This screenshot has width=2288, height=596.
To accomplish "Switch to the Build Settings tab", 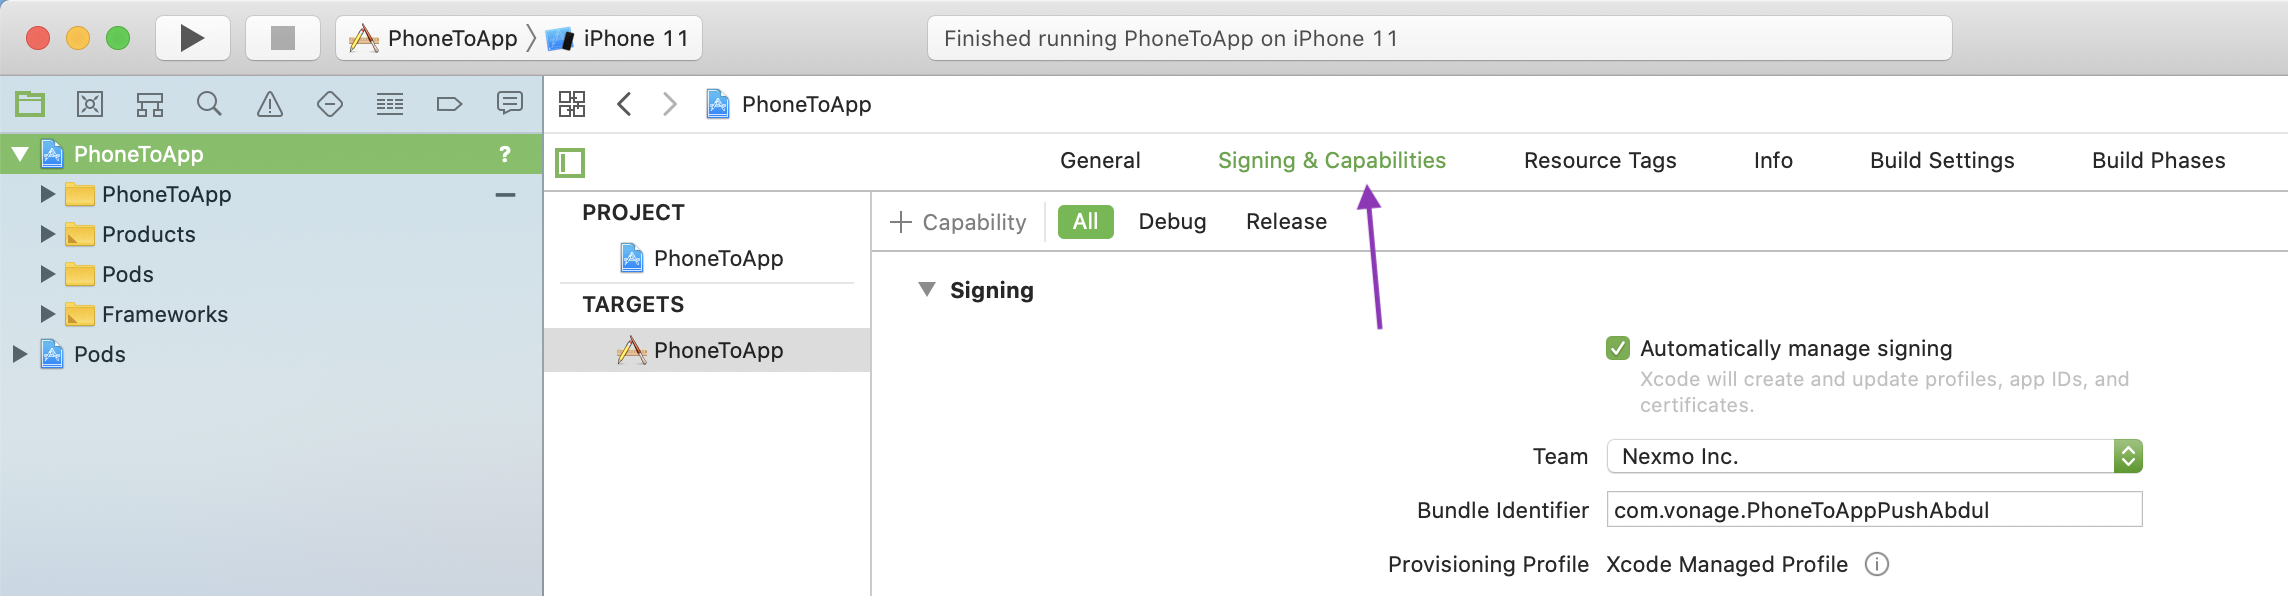I will (x=1941, y=160).
